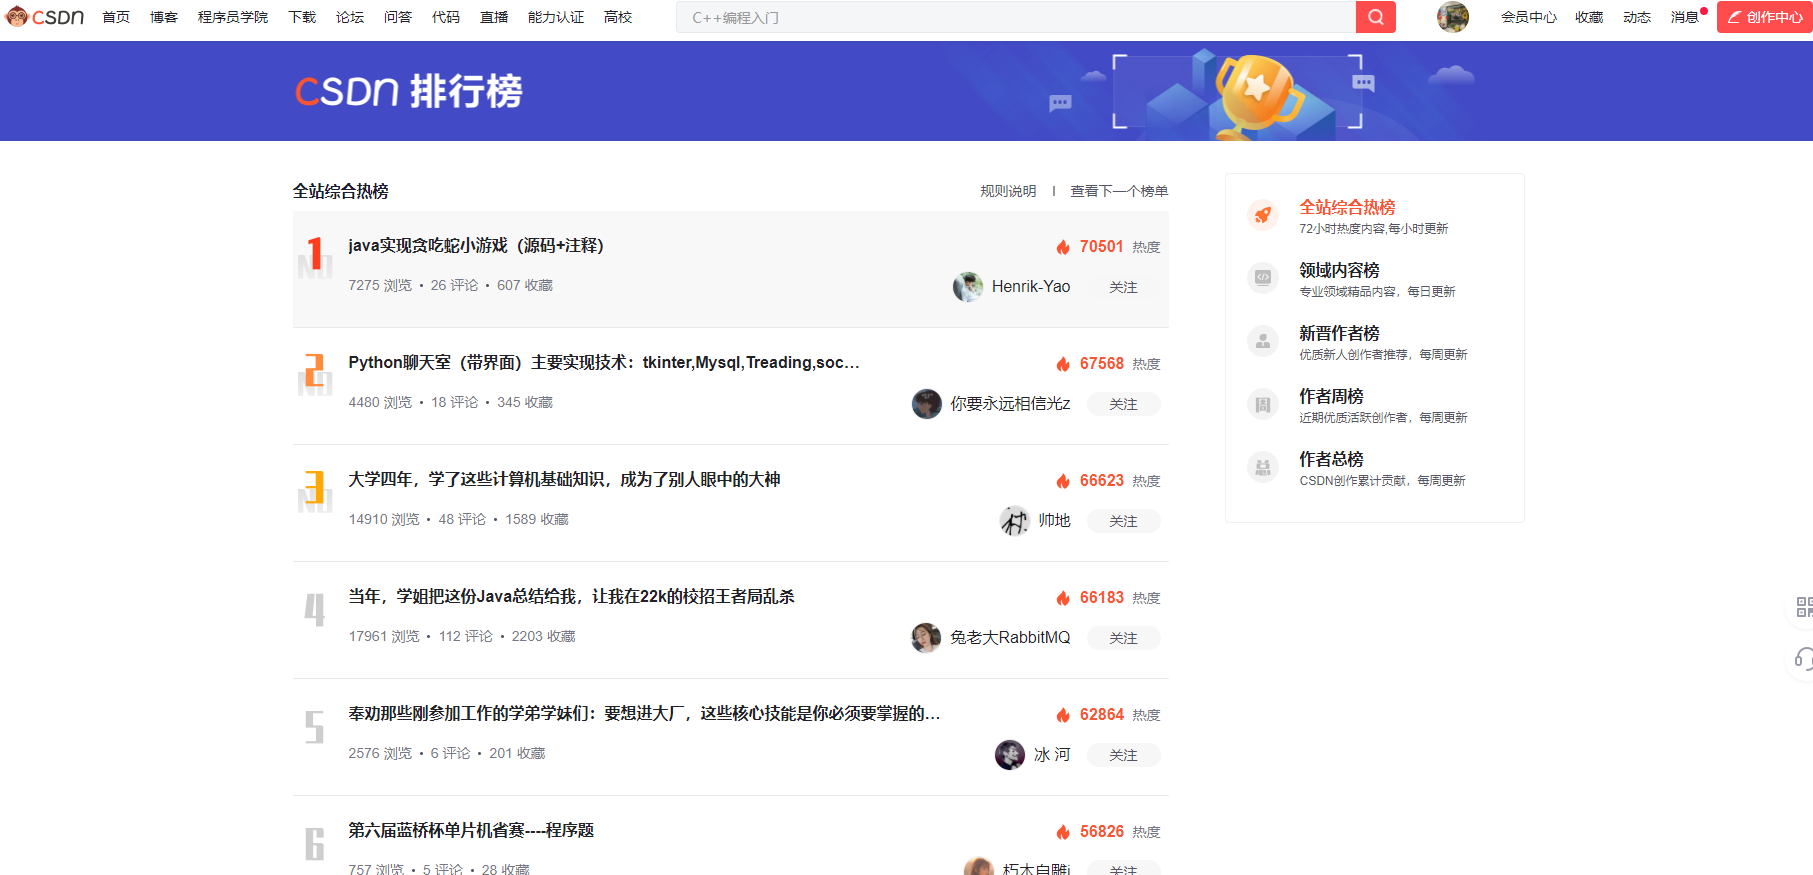
Task: Click author name 你要永远相信光z
Action: point(1010,404)
